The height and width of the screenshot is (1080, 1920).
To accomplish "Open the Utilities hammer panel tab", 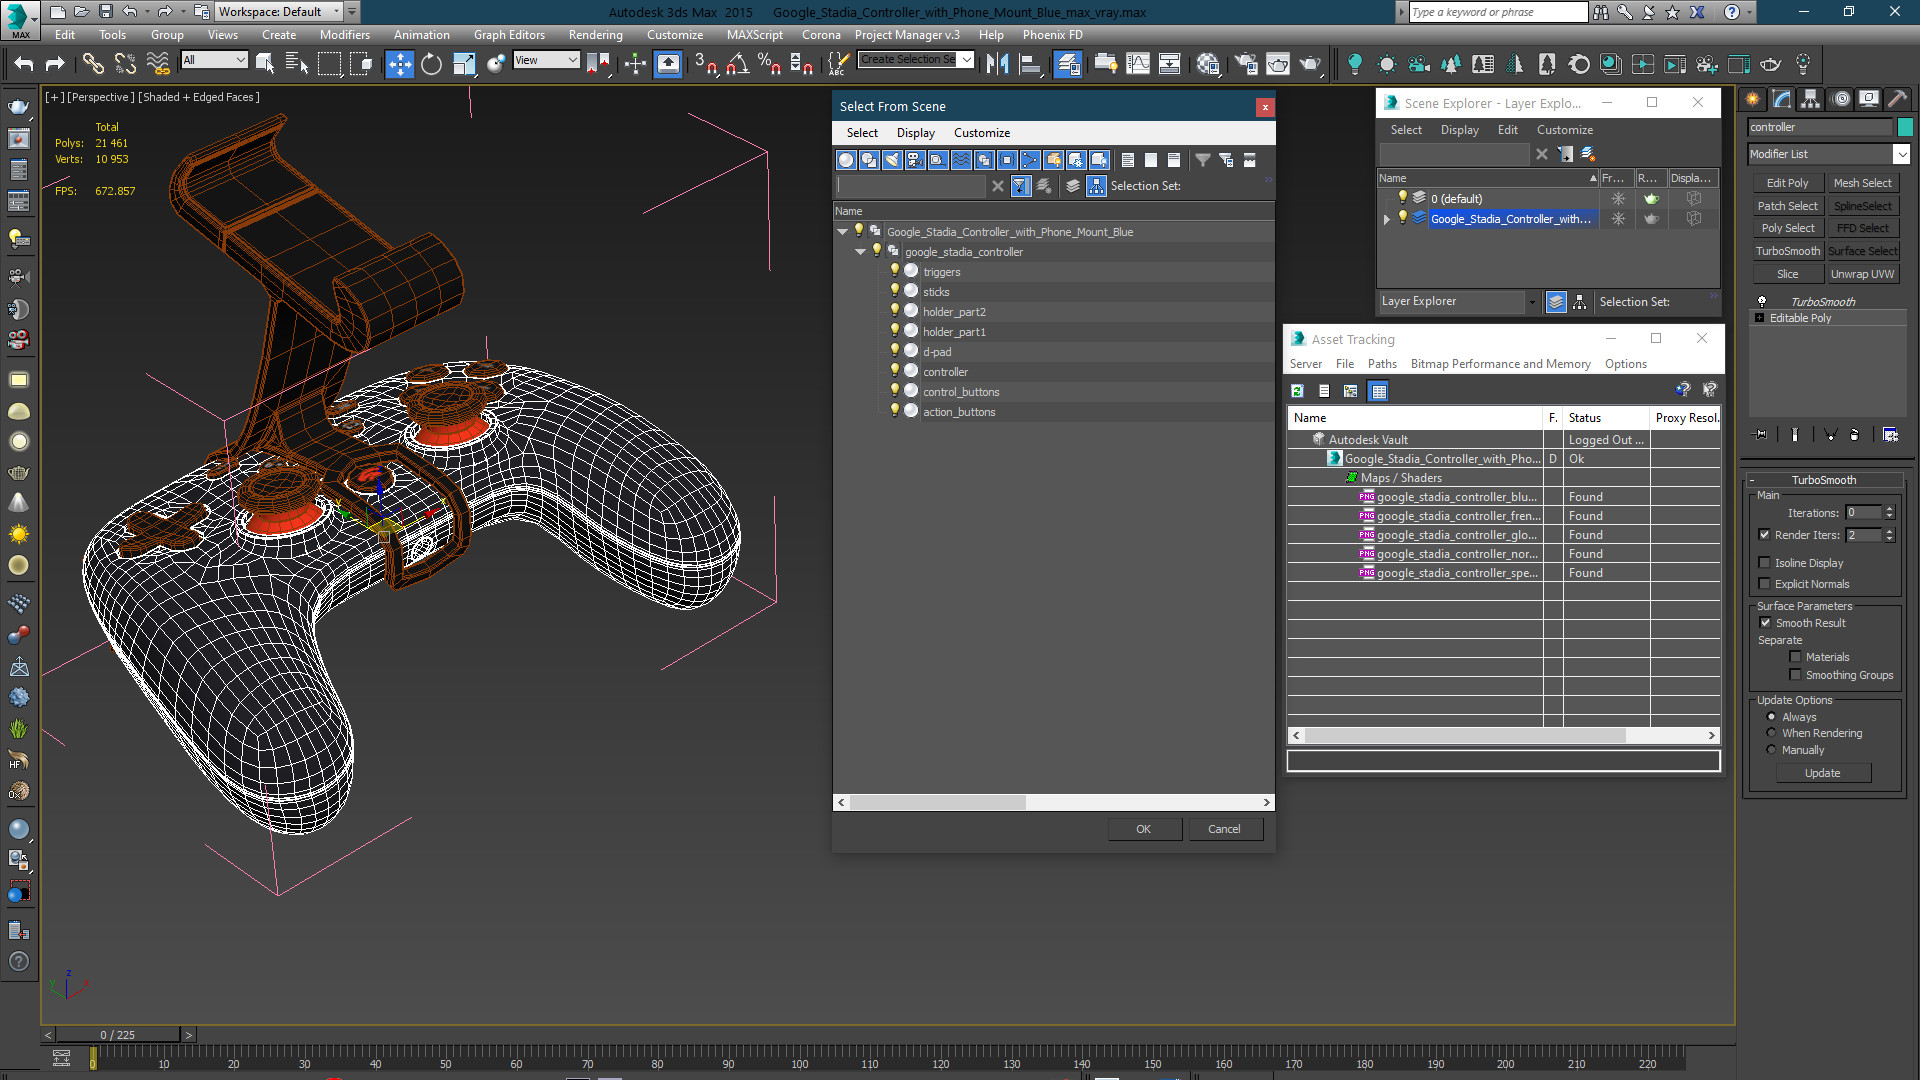I will (1898, 99).
